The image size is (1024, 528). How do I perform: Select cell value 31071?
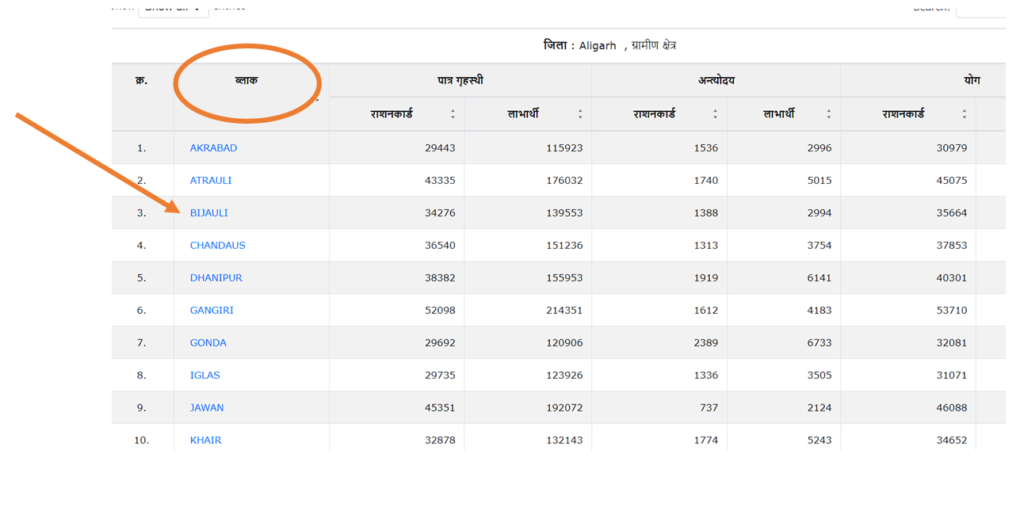click(952, 376)
